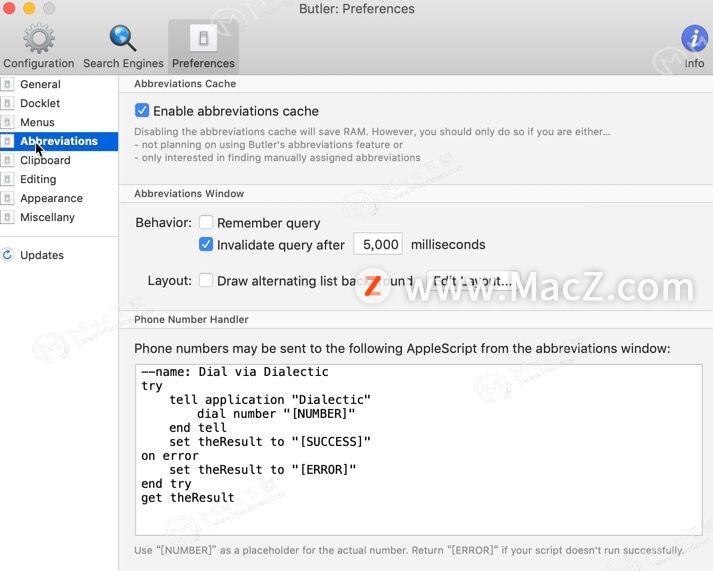Click the yellow minimize window button
Screen dimensions: 713x571
tap(29, 8)
